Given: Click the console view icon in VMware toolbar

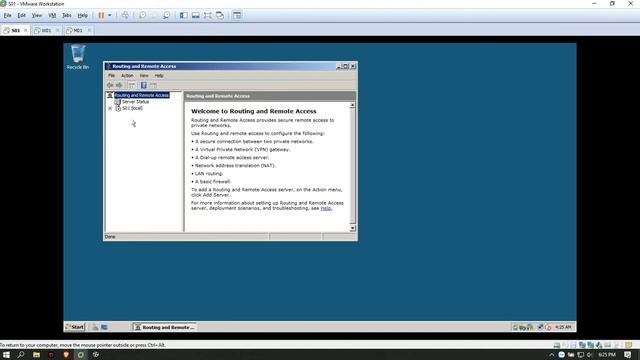Looking at the screenshot, I should click(237, 15).
